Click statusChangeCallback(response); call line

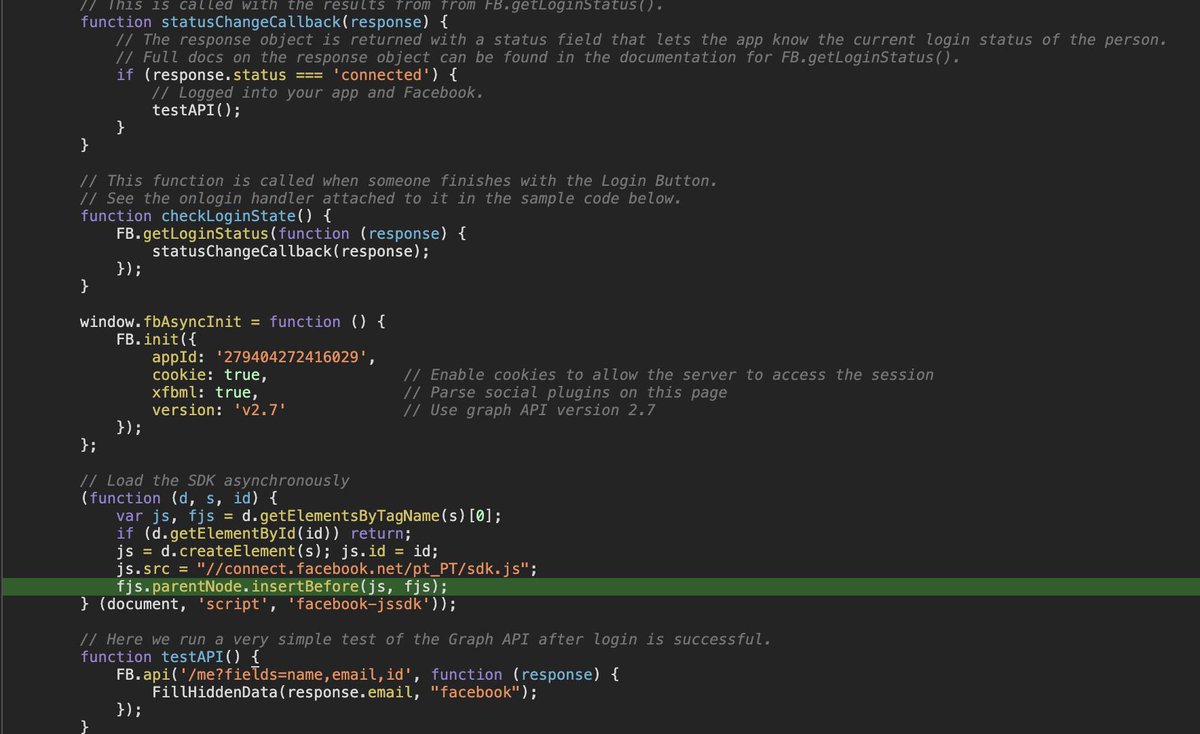pyautogui.click(x=290, y=251)
